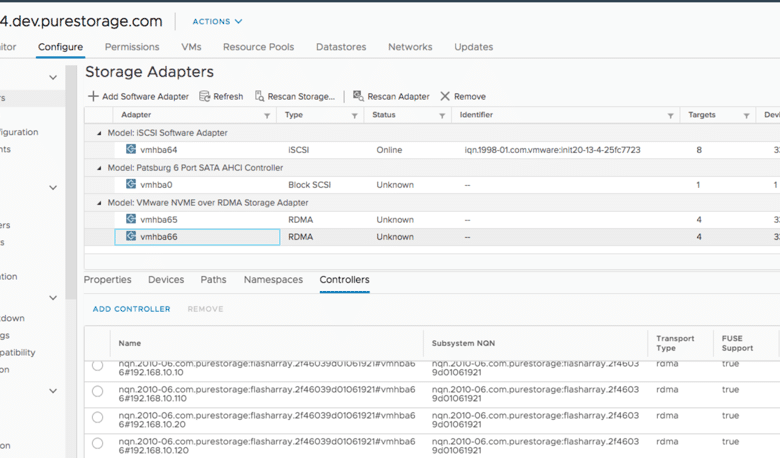The width and height of the screenshot is (780, 458).
Task: Collapse the iSCSI Software Adapter model group
Action: click(99, 133)
